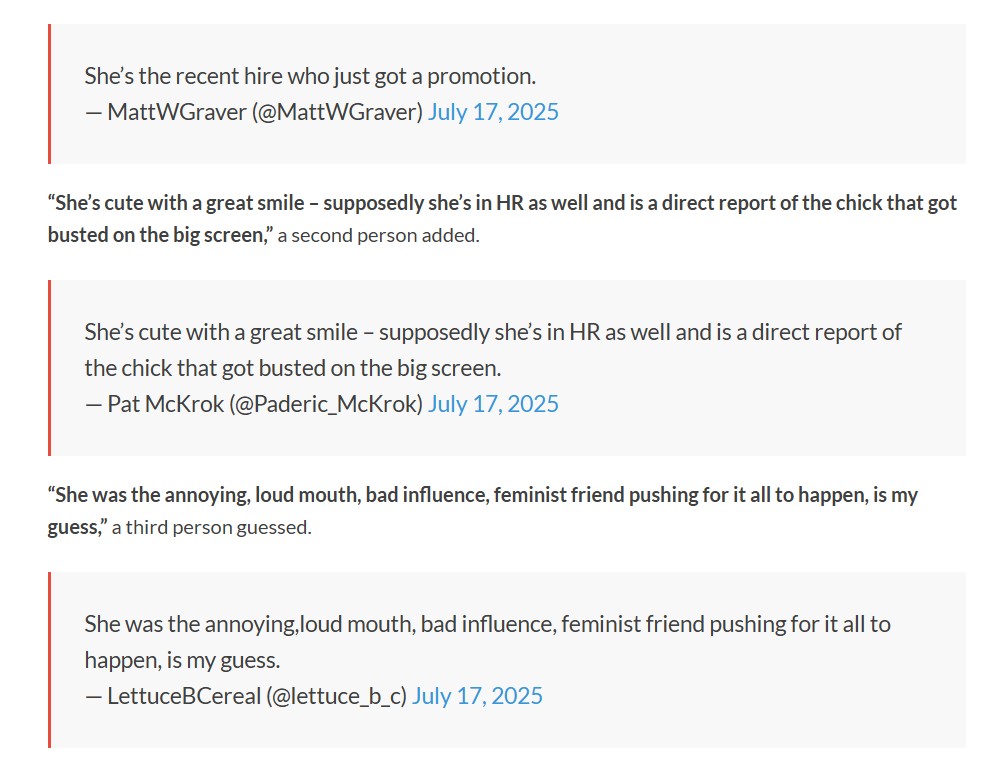Click the MattWGraver display name
Viewport: 1002px width, 771px height.
[177, 112]
